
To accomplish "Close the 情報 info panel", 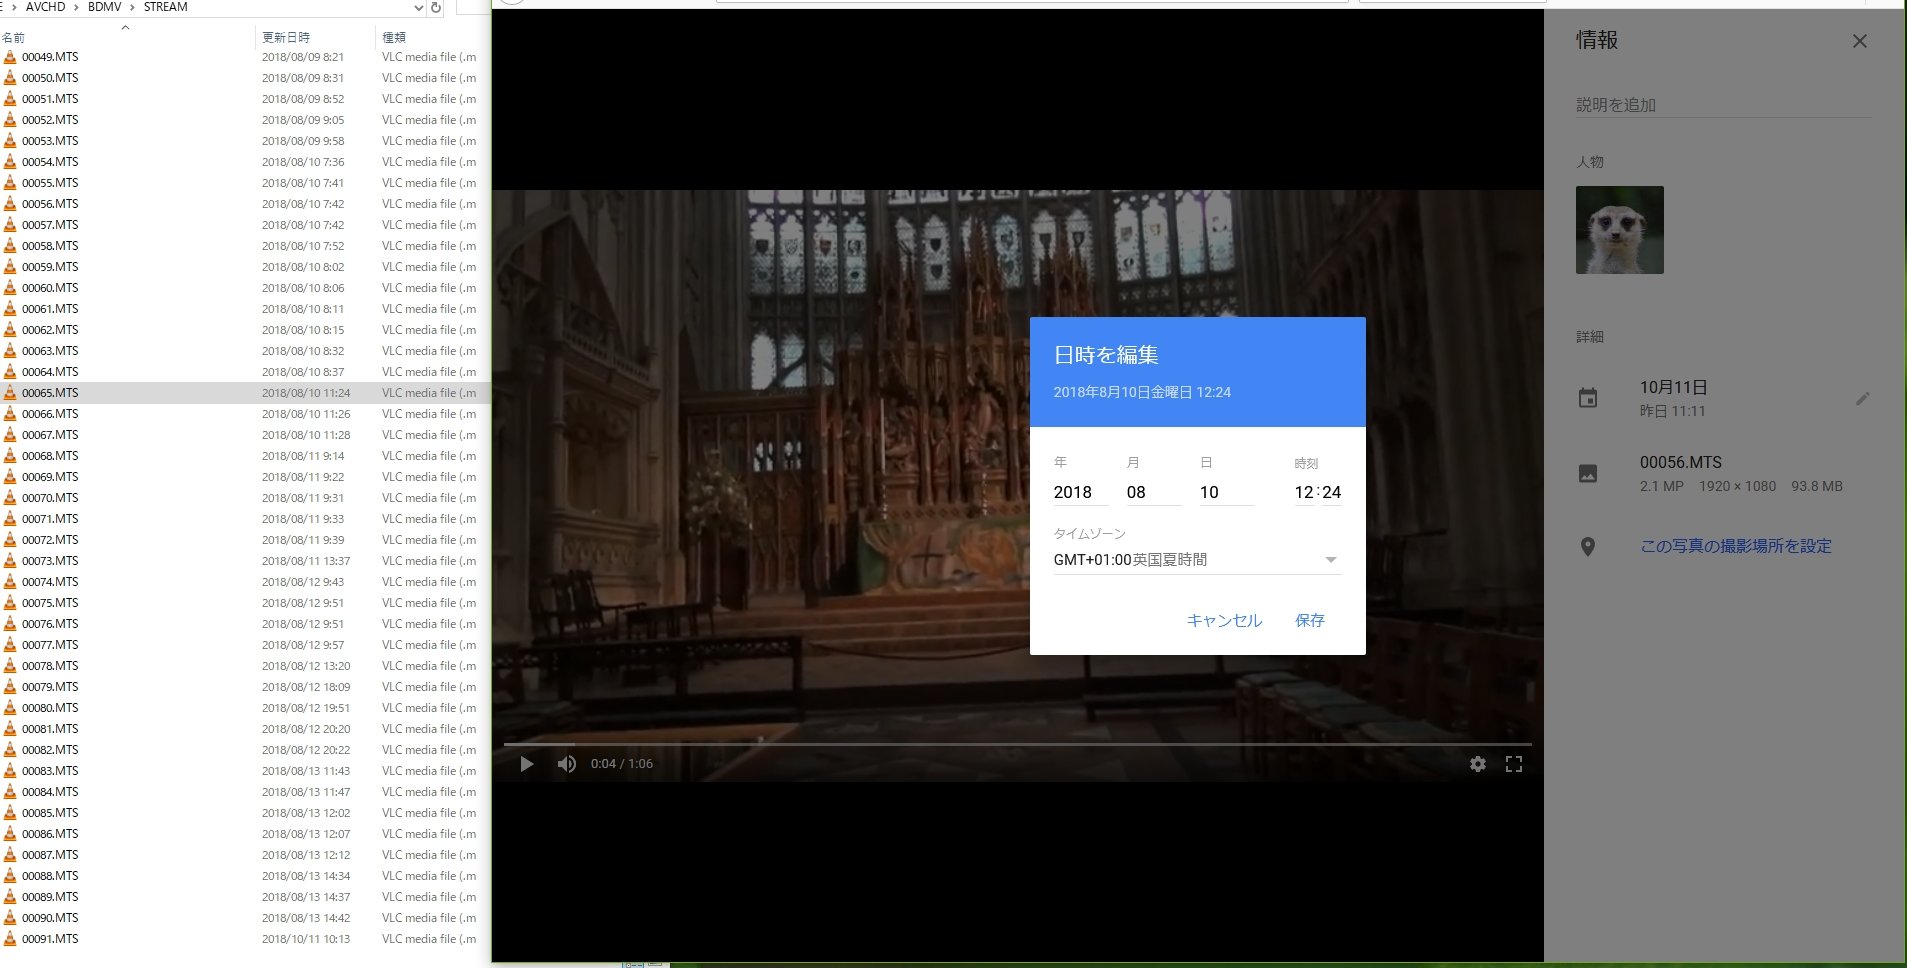I will pos(1859,41).
